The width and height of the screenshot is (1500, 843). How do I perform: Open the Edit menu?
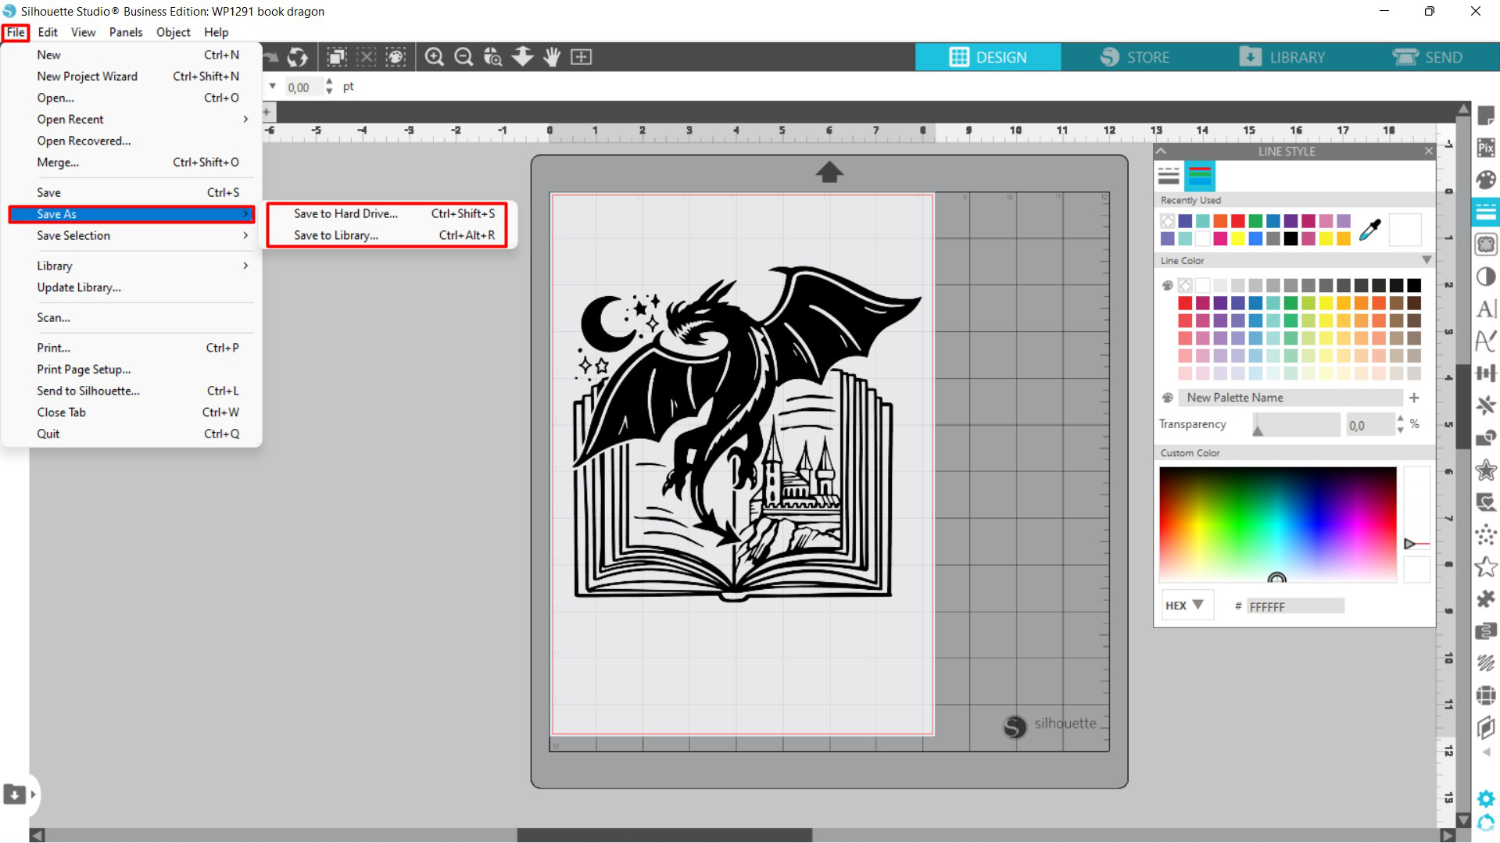click(x=48, y=32)
